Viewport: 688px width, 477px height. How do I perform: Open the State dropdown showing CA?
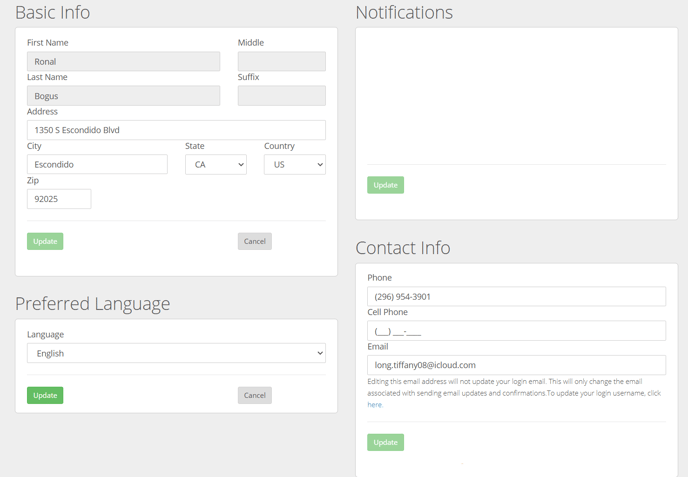tap(215, 165)
